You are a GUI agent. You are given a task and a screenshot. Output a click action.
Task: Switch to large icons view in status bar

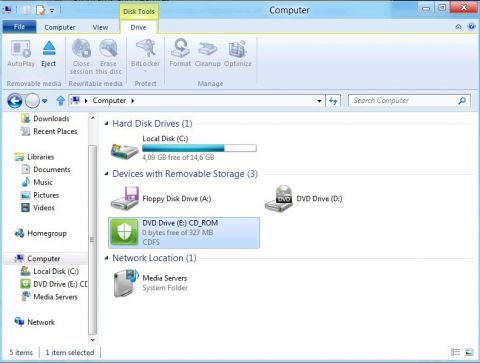469,352
